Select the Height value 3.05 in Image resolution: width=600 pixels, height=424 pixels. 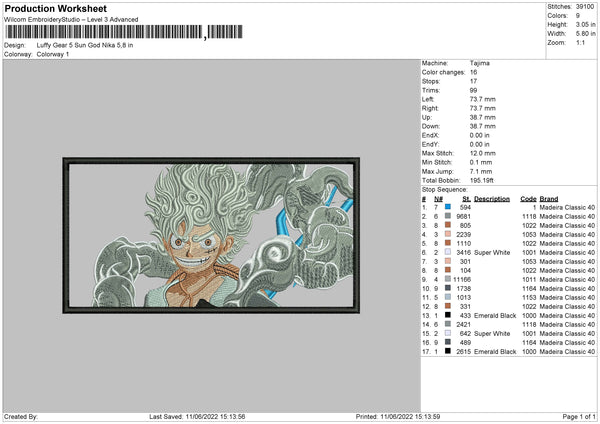pyautogui.click(x=585, y=24)
